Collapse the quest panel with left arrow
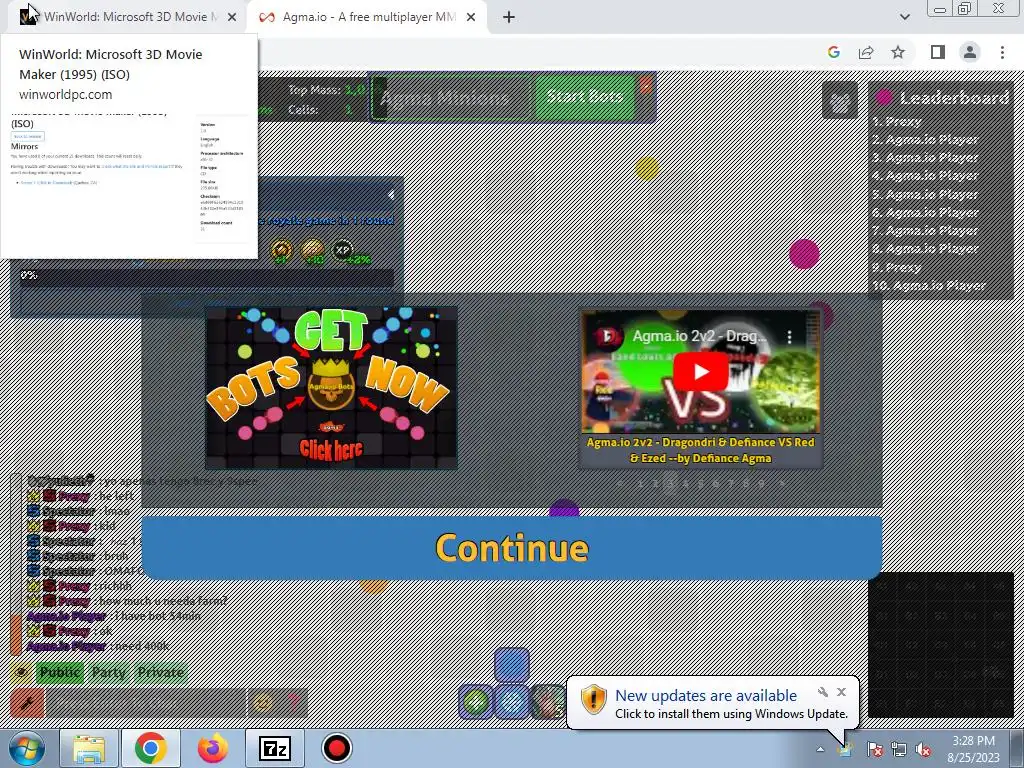Image resolution: width=1024 pixels, height=768 pixels. 391,195
